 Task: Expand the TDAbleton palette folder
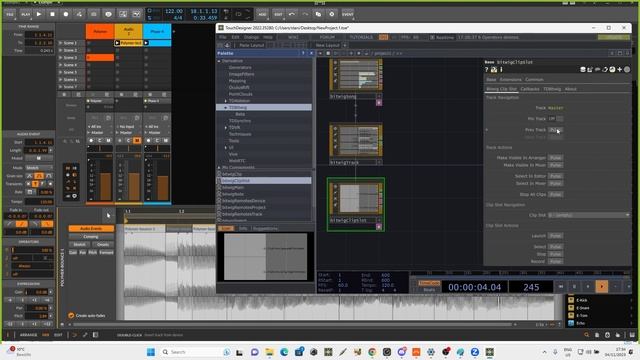(x=226, y=101)
